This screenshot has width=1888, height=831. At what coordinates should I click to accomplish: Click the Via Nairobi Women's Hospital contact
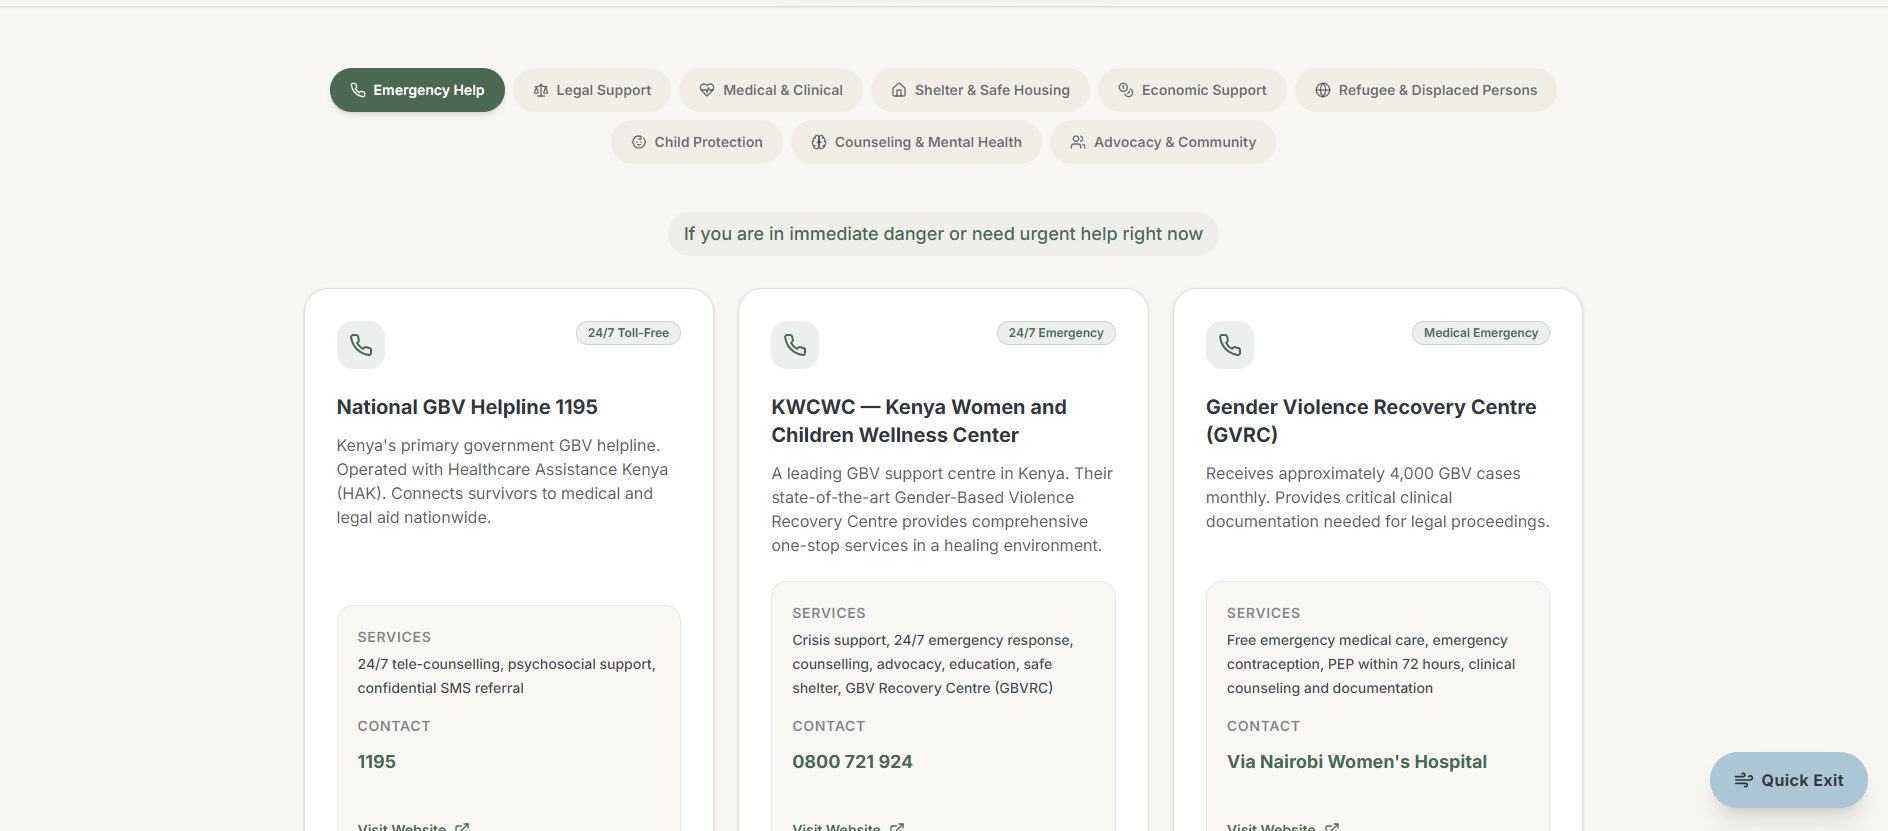1357,762
